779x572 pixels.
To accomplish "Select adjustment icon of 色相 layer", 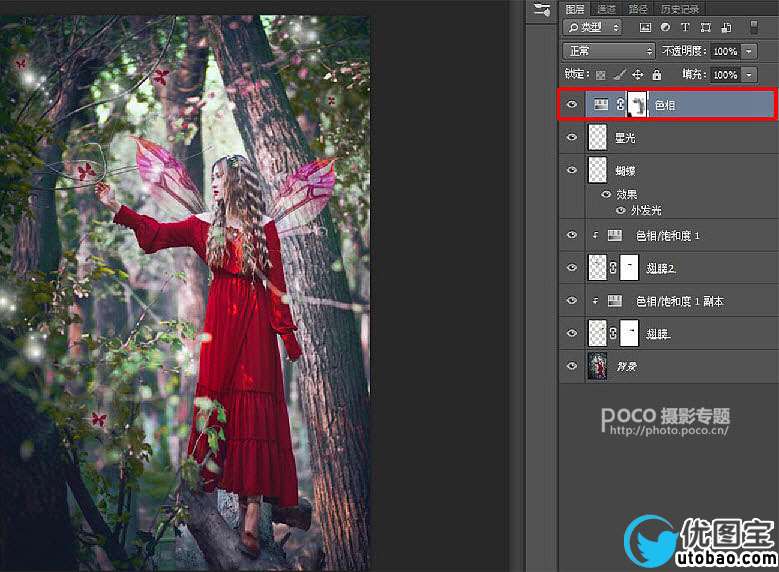I will [601, 104].
